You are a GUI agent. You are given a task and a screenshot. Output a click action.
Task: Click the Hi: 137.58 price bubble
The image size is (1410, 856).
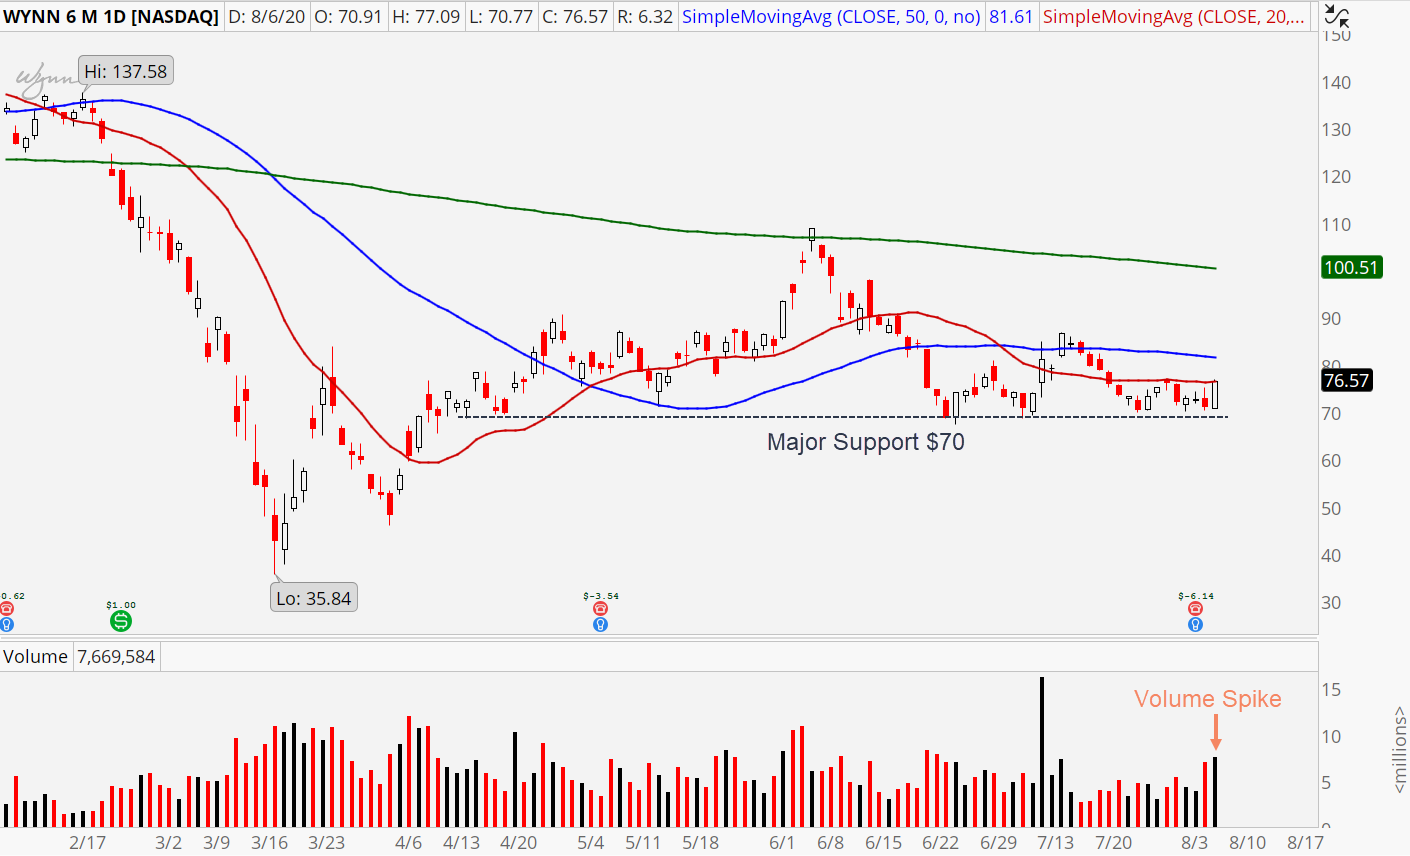tap(126, 71)
